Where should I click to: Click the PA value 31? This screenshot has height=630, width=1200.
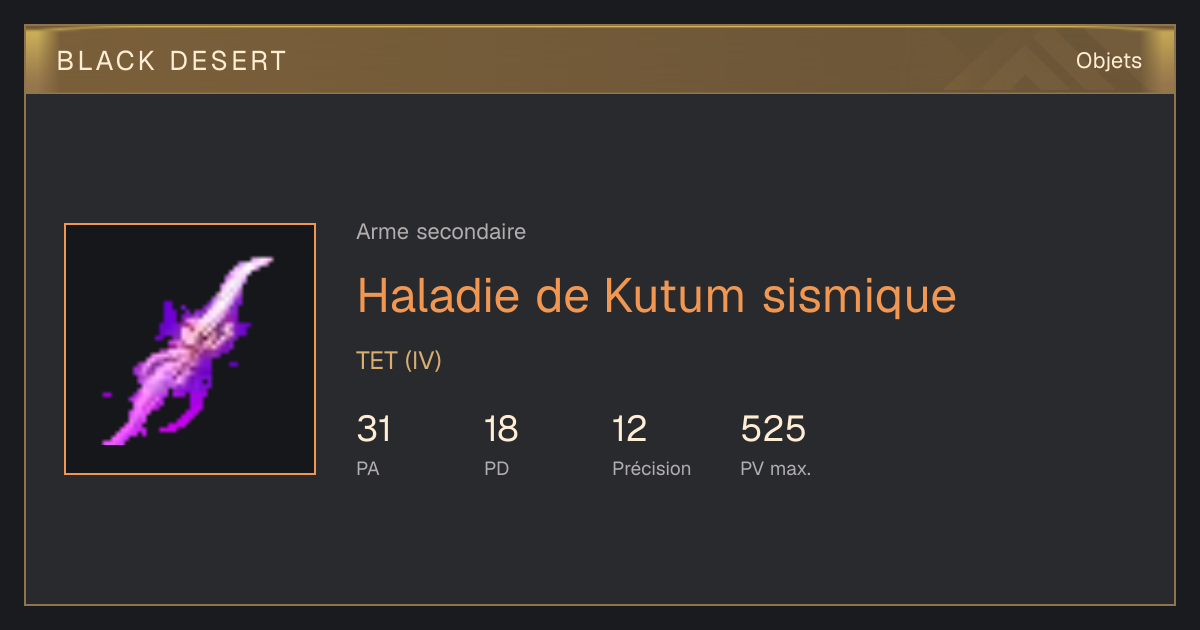(x=374, y=430)
